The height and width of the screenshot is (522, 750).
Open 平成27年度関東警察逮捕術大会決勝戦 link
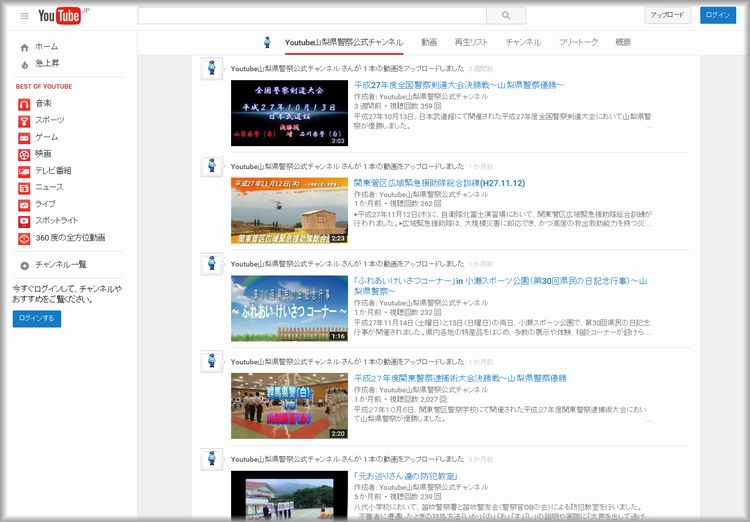(460, 378)
